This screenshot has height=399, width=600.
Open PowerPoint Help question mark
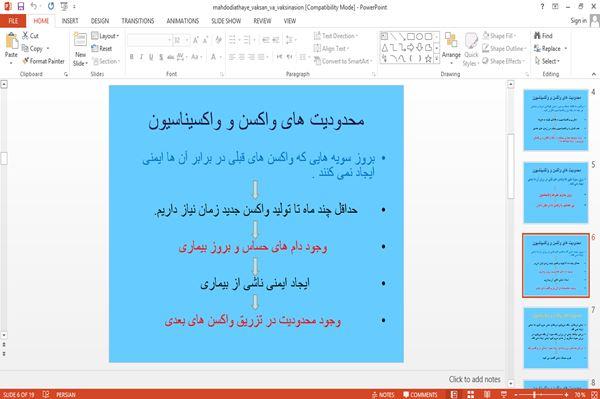click(x=542, y=7)
